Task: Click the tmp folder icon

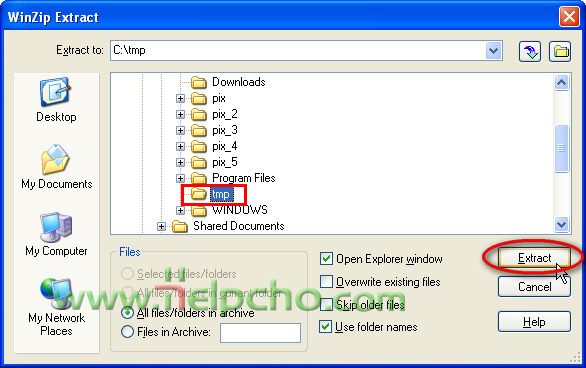Action: pyautogui.click(x=199, y=194)
